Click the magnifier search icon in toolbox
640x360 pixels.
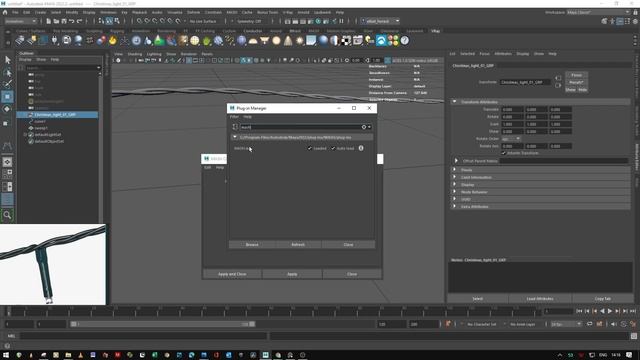click(x=7, y=215)
